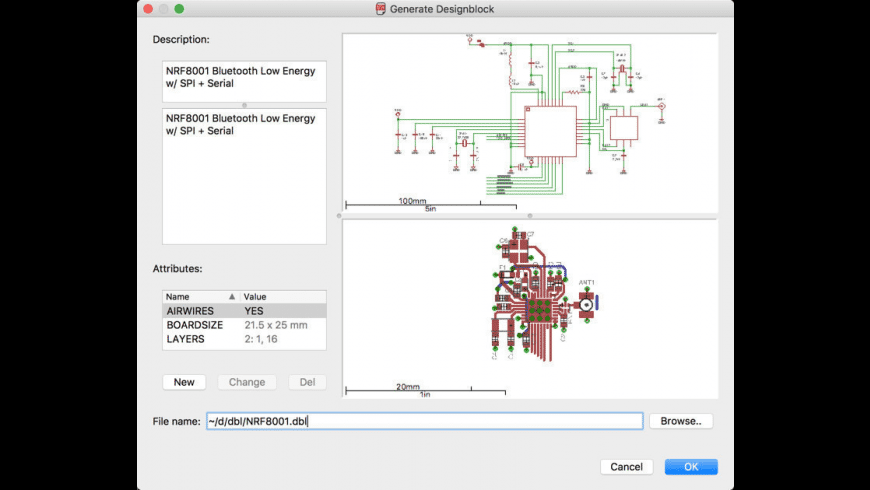Select the LAYERS attribute row

[244, 339]
